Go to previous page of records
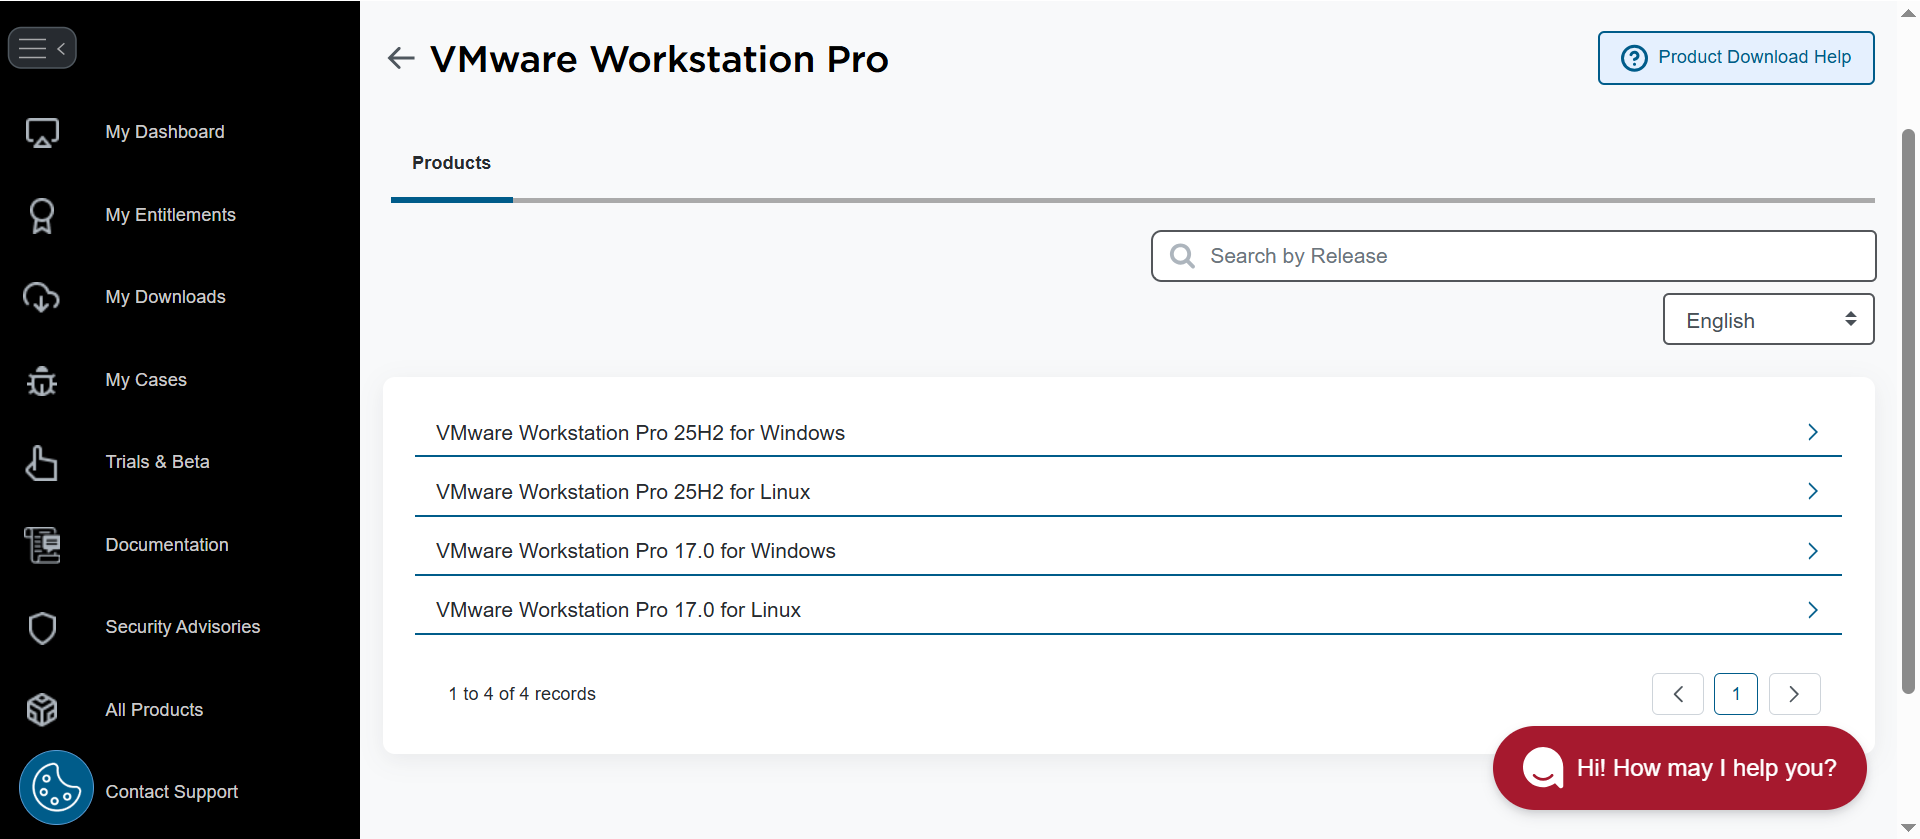1920x839 pixels. (x=1678, y=694)
